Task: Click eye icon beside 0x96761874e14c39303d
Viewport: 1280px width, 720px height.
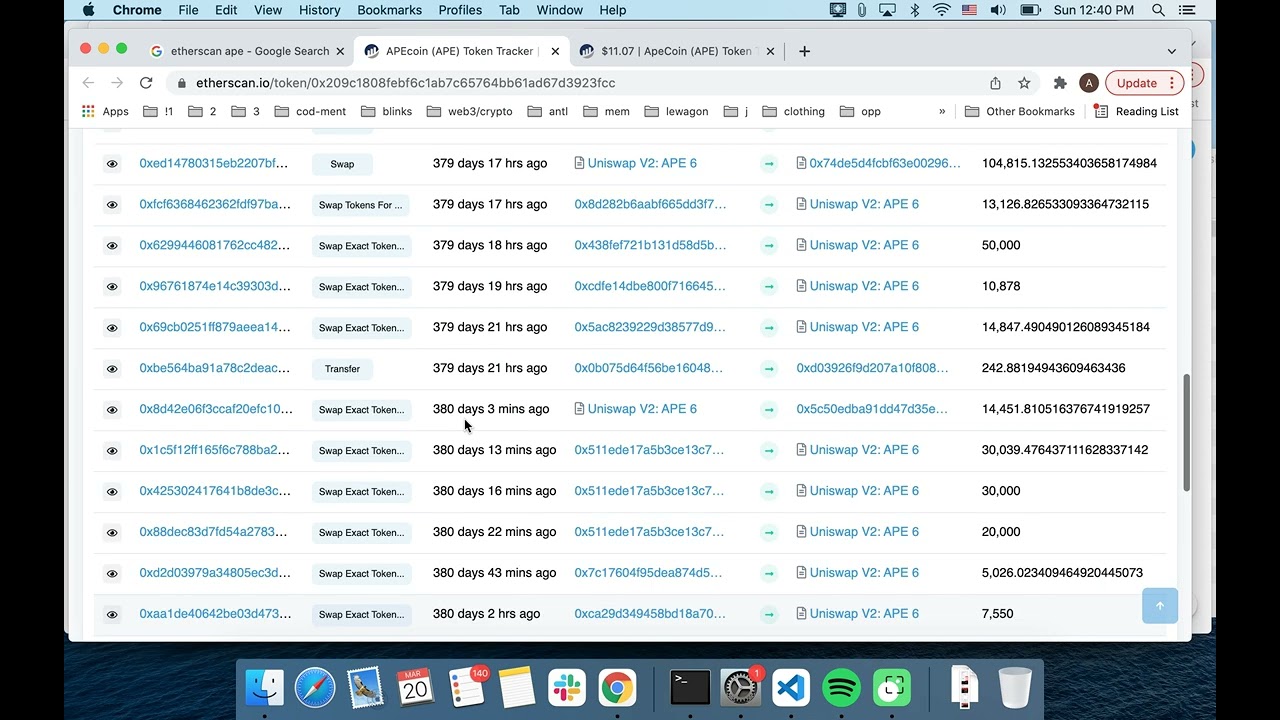Action: (112, 287)
